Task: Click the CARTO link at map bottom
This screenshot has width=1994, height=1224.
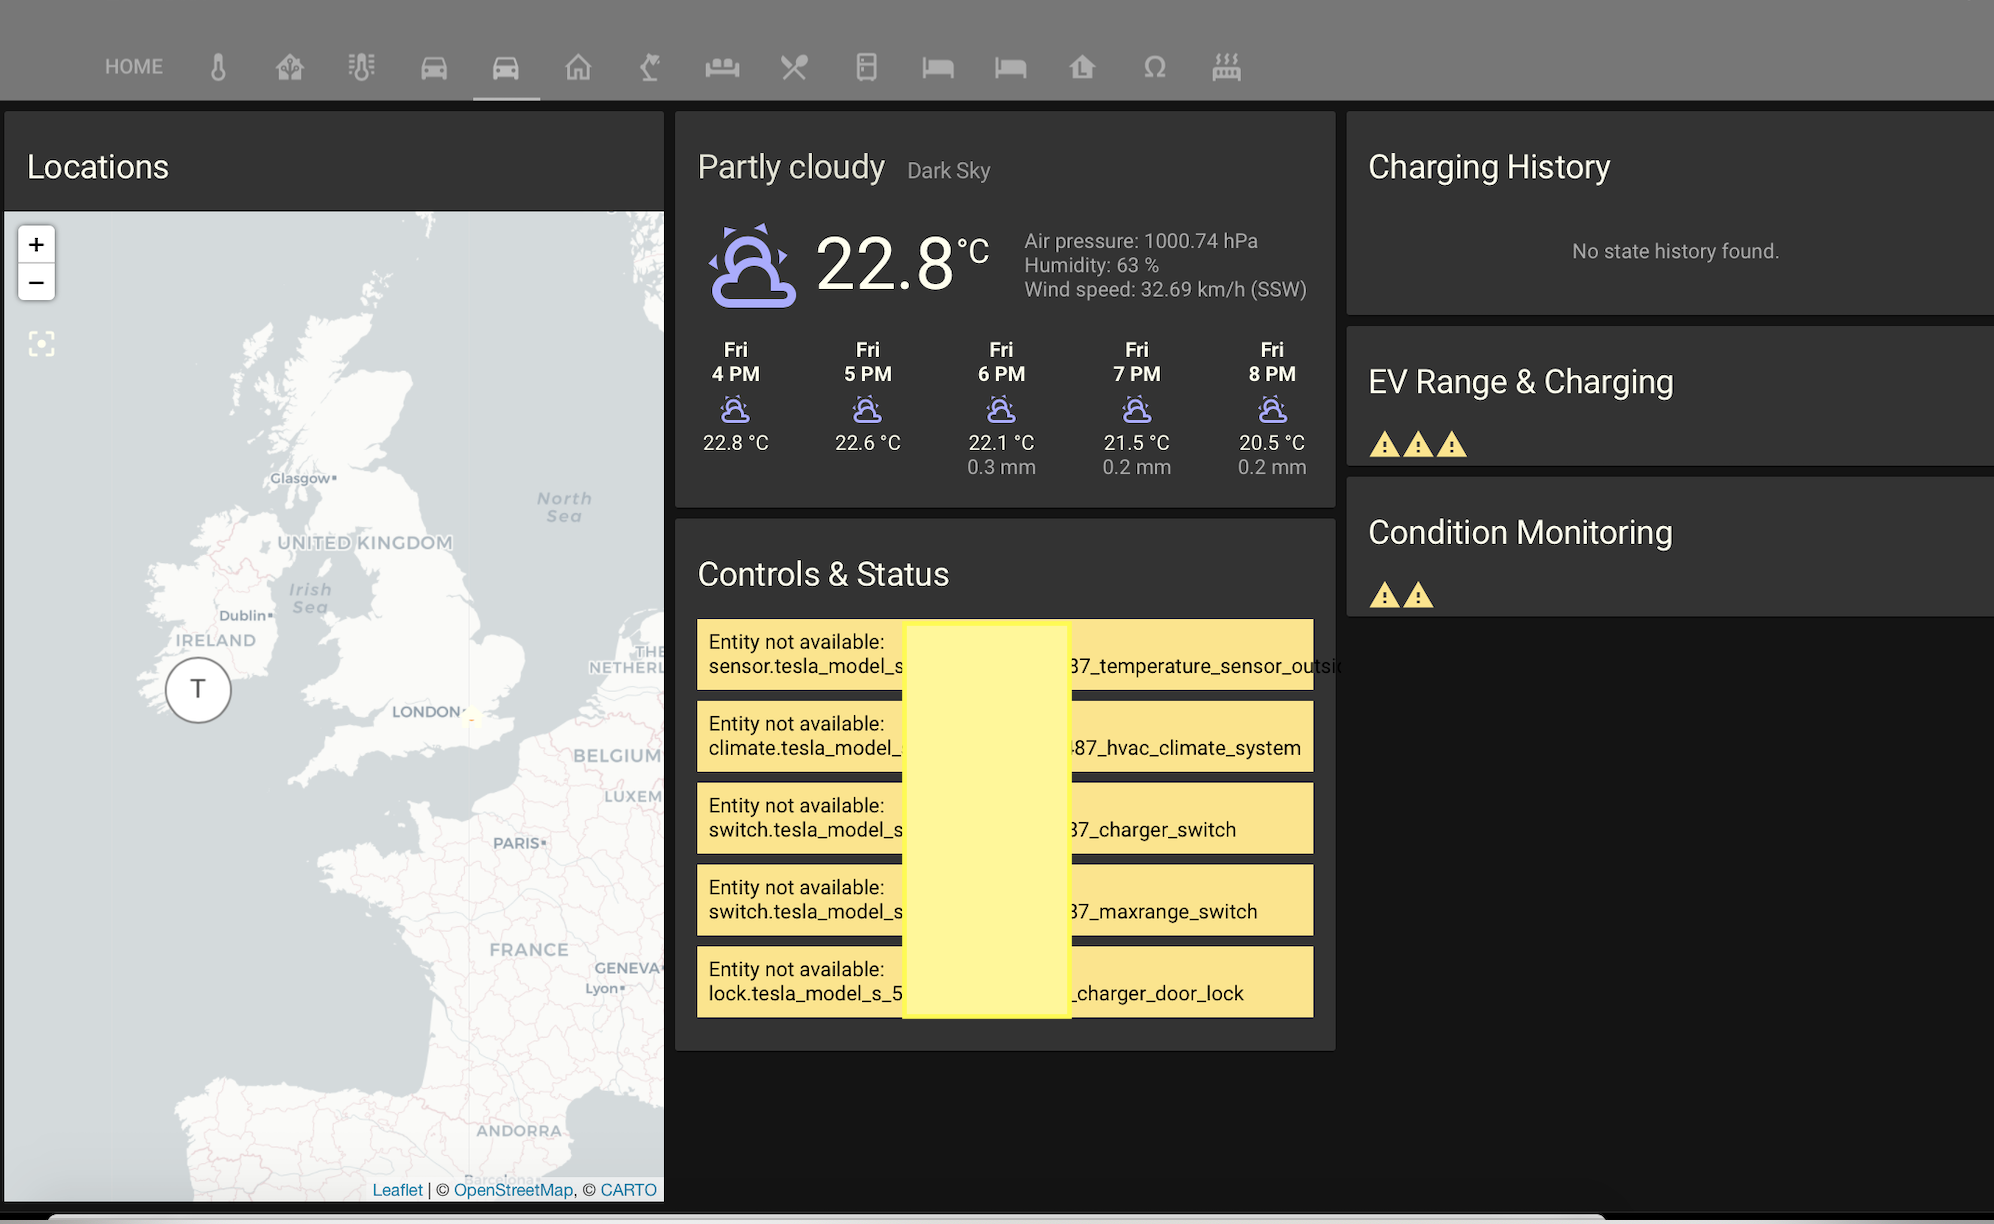Action: (x=628, y=1189)
